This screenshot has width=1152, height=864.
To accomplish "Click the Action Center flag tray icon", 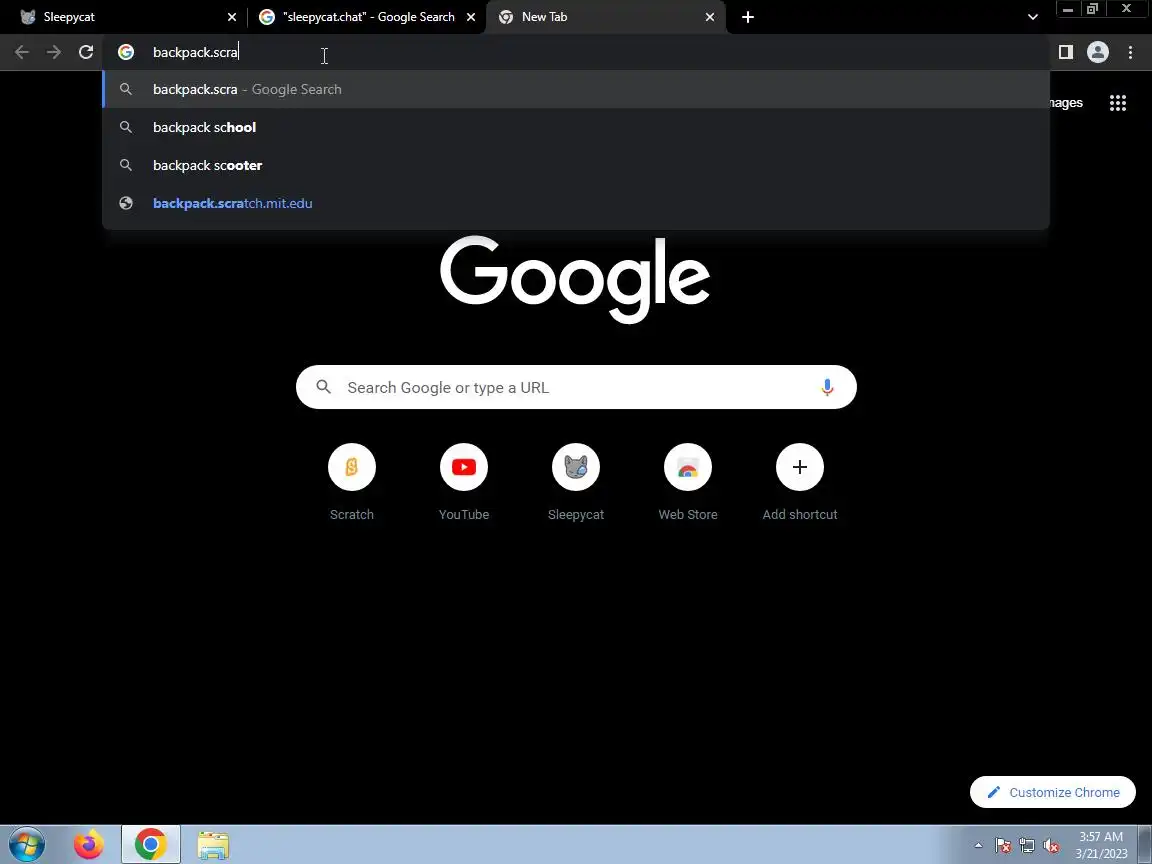I will 1003,846.
